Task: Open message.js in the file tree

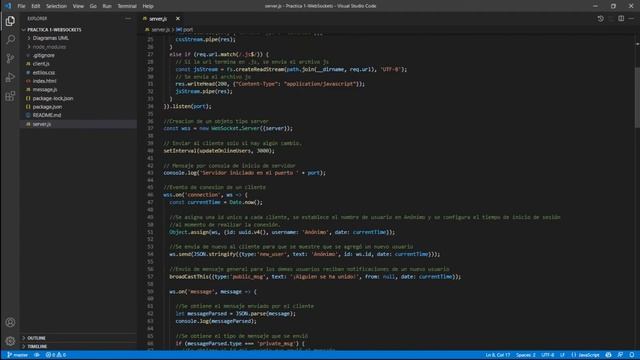Action: click(44, 90)
